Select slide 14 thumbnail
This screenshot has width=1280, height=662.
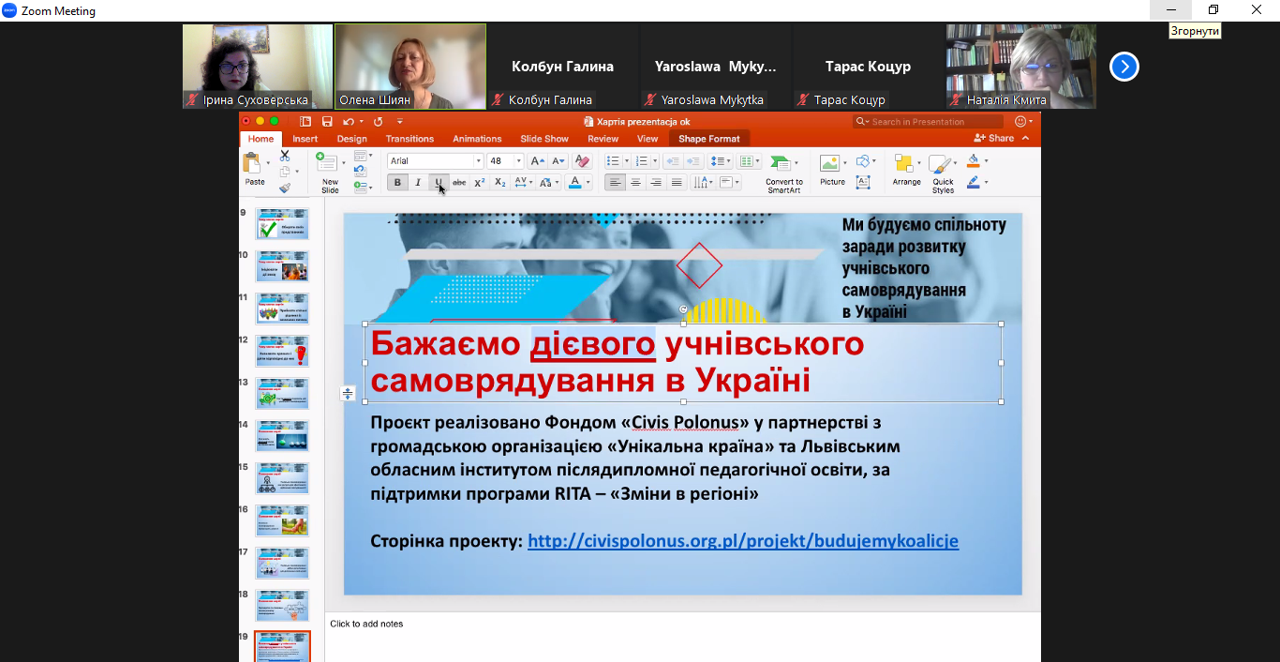[x=282, y=436]
